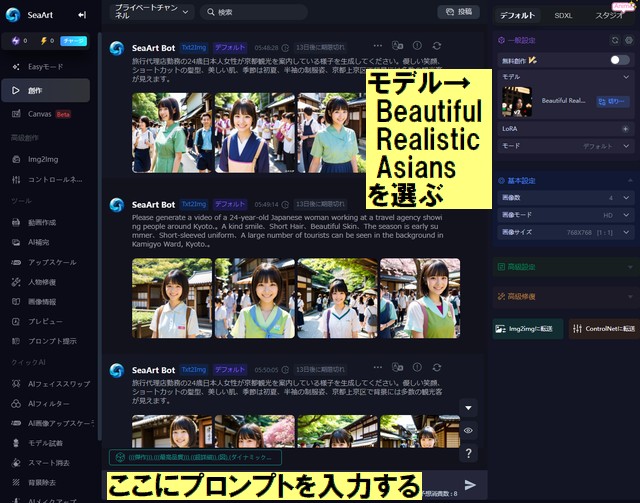
Task: Click the SeaArt logo icon
Action: (x=13, y=15)
